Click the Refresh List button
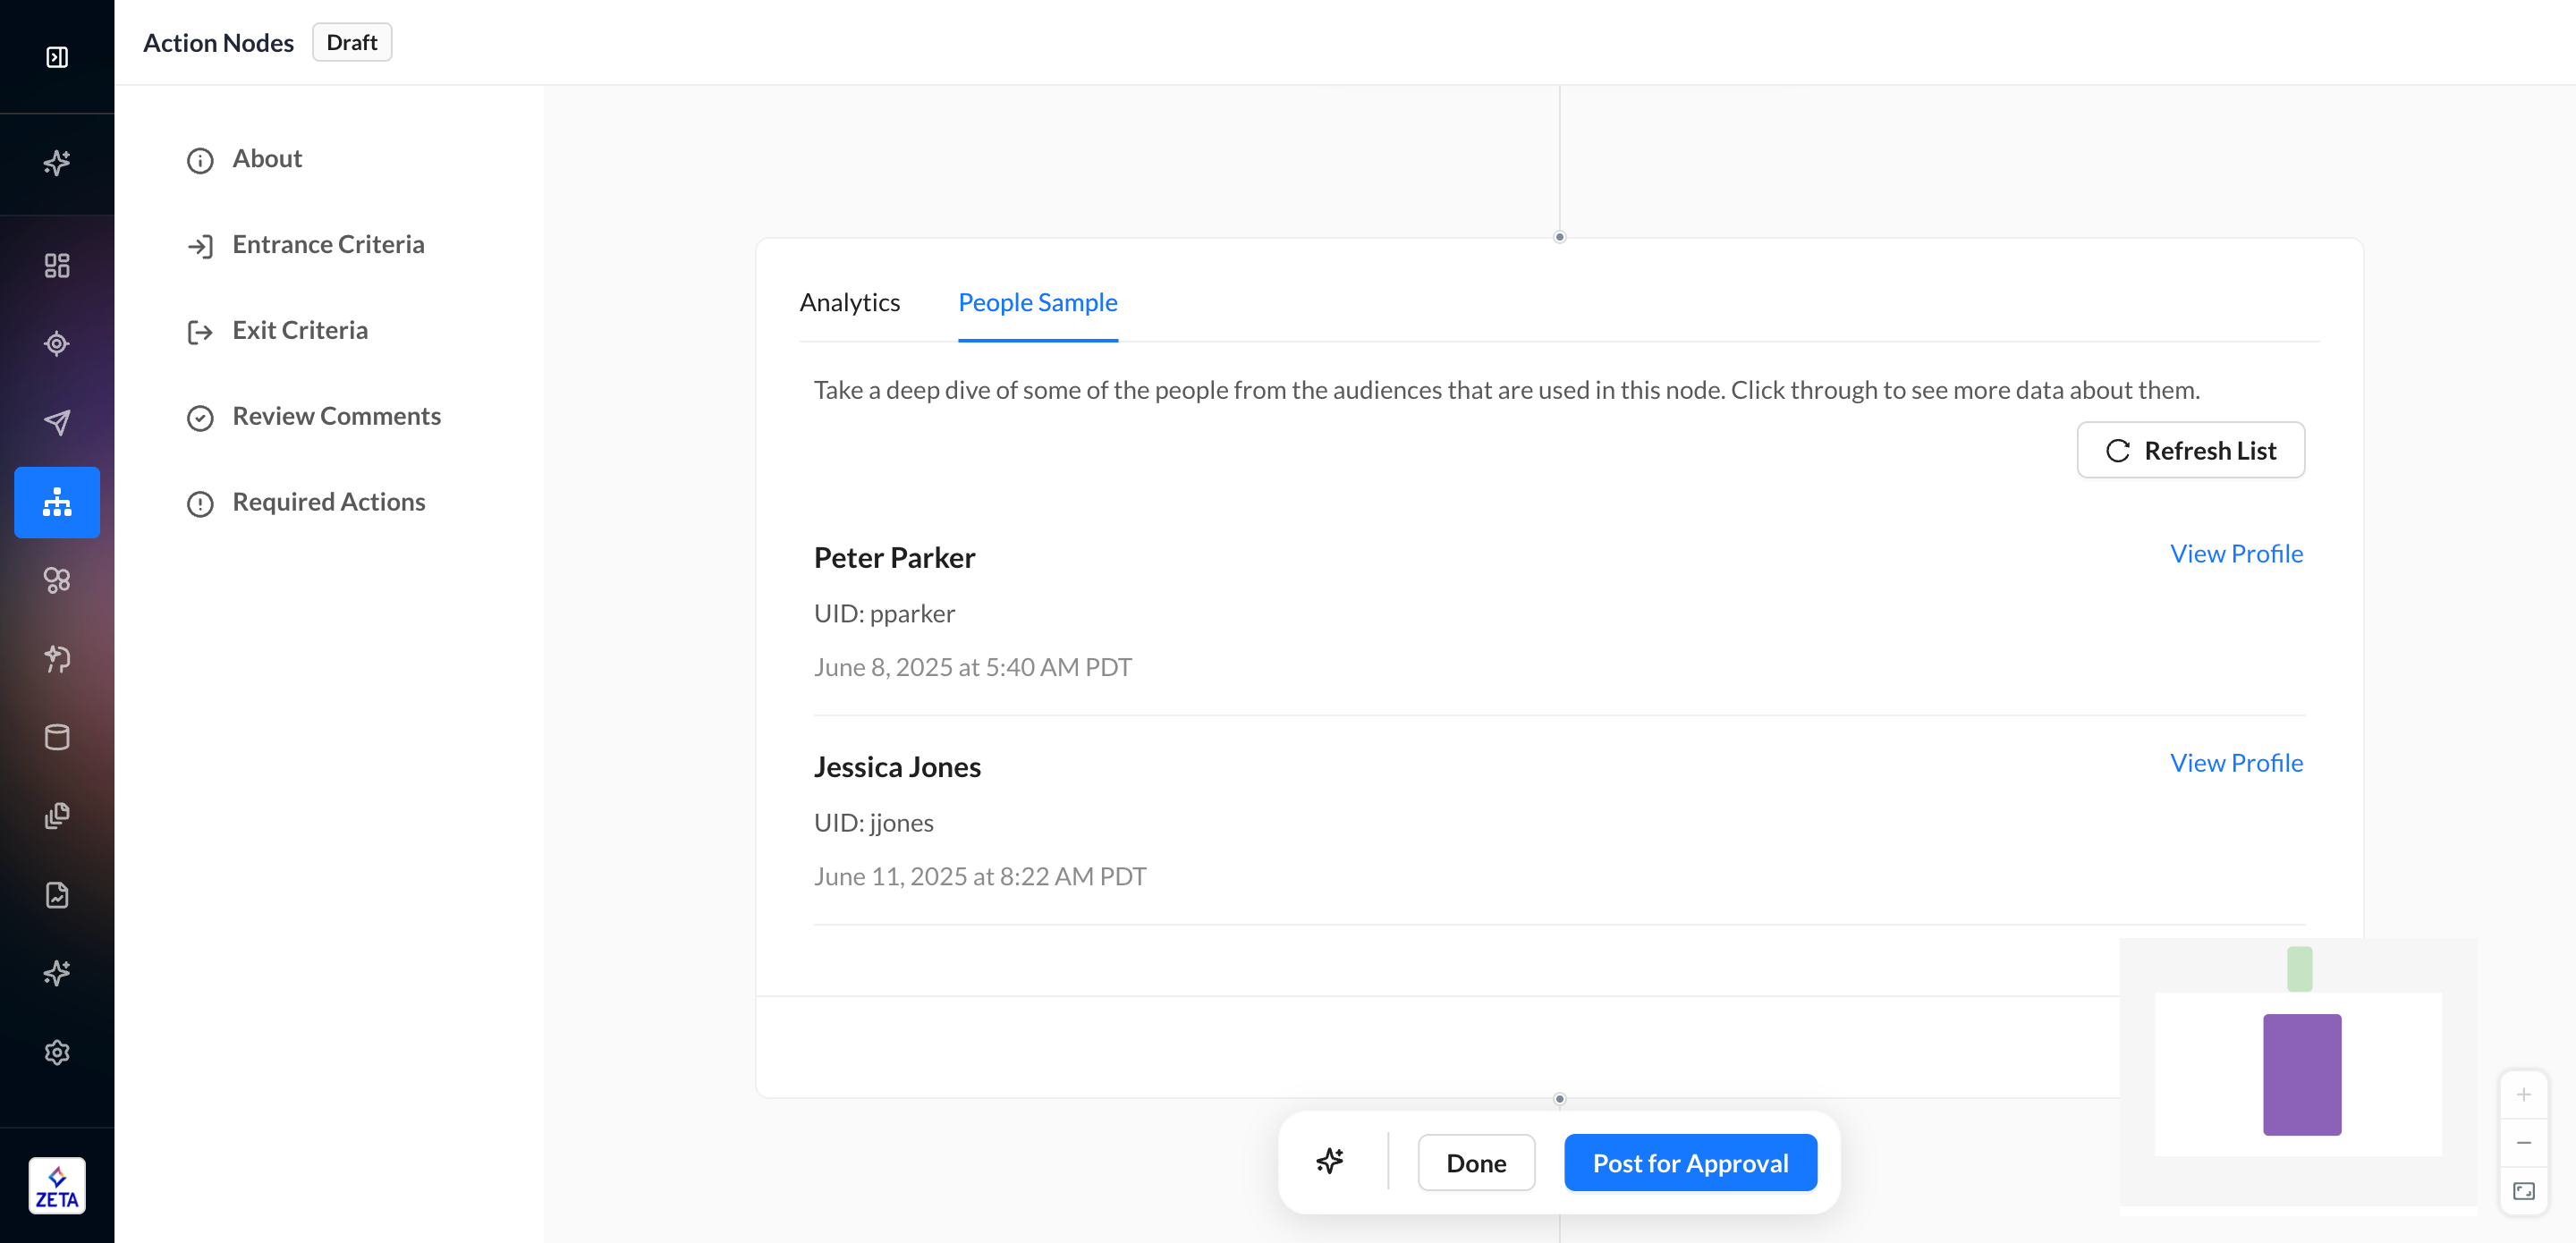The height and width of the screenshot is (1243, 2576). click(x=2190, y=451)
